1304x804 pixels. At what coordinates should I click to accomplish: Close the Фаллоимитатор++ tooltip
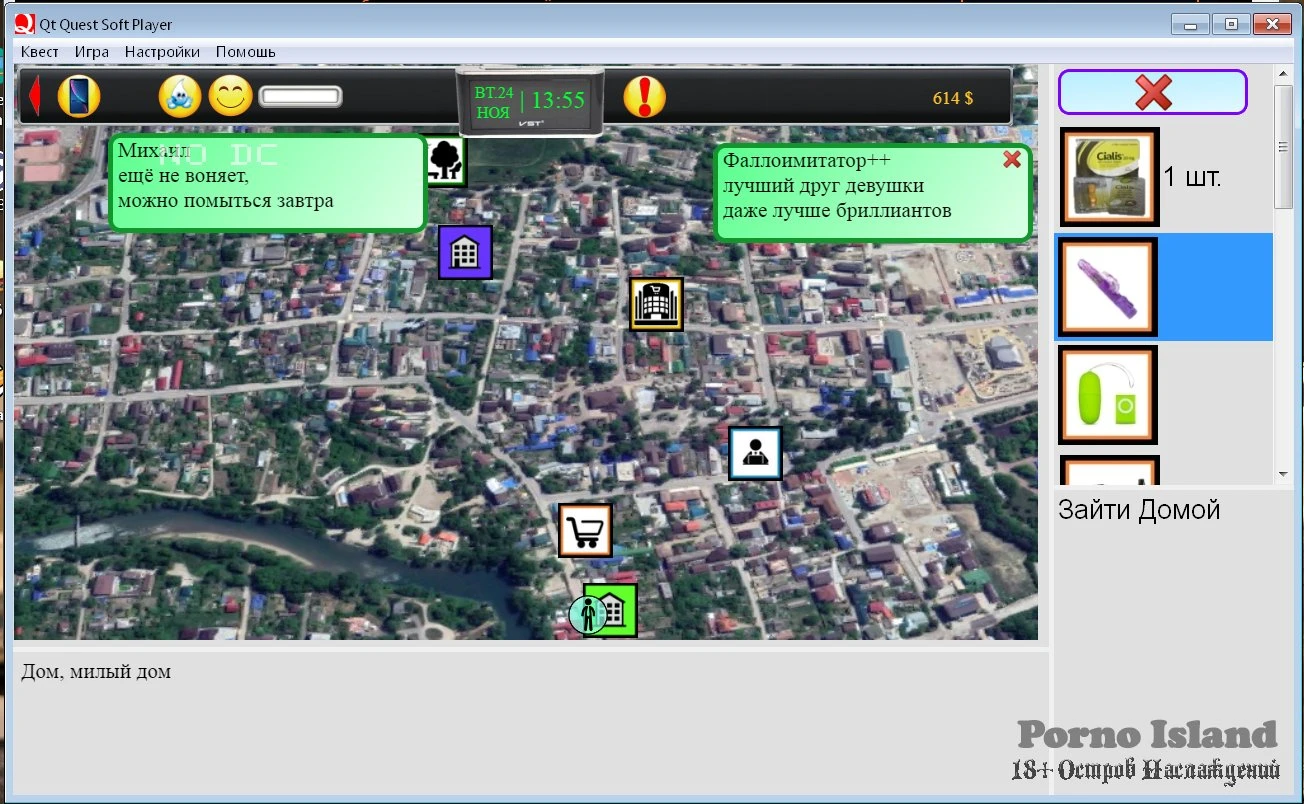coord(1012,159)
